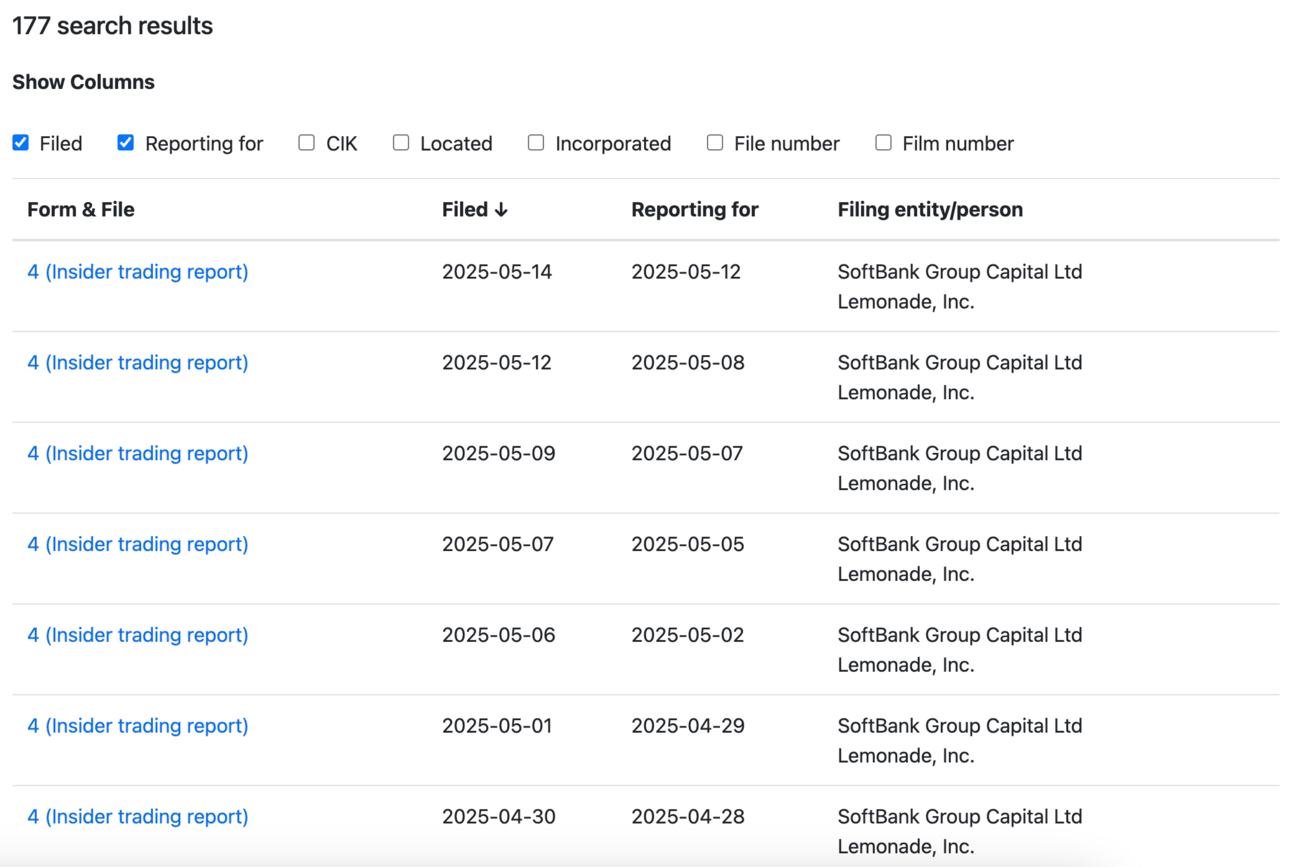This screenshot has width=1292, height=867.
Task: Open Form 4 filed 2025-05-14
Action: click(138, 272)
